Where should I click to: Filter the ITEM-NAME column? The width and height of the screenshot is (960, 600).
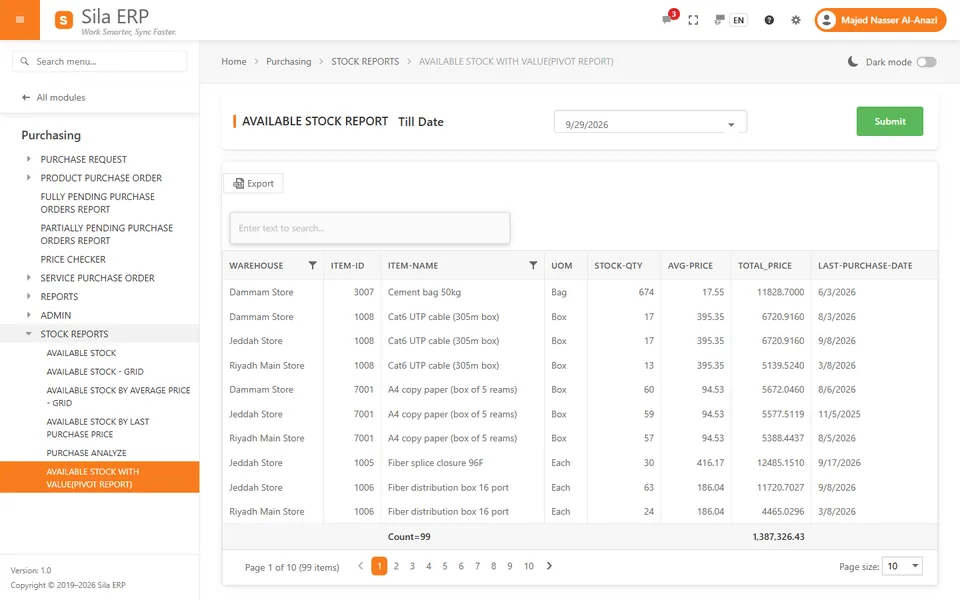point(533,265)
